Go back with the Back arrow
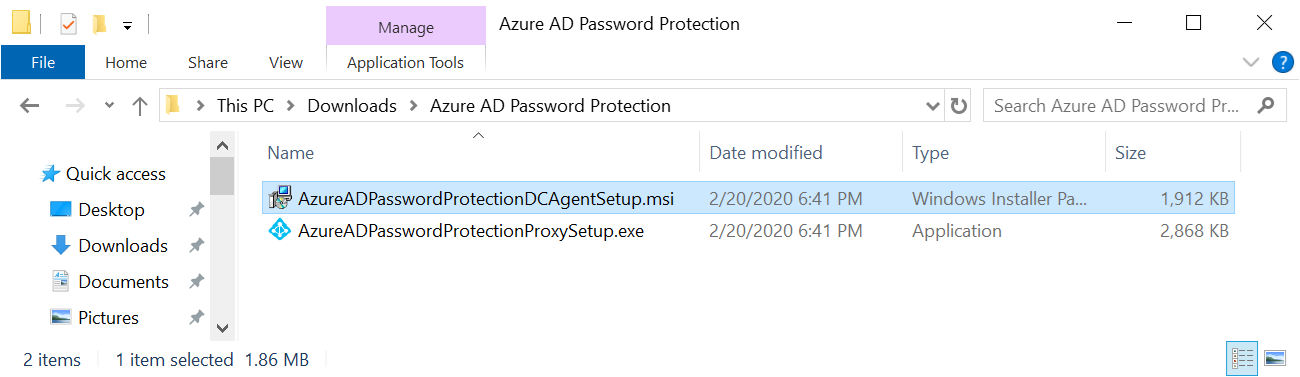Viewport: 1300px width, 377px height. click(x=29, y=106)
